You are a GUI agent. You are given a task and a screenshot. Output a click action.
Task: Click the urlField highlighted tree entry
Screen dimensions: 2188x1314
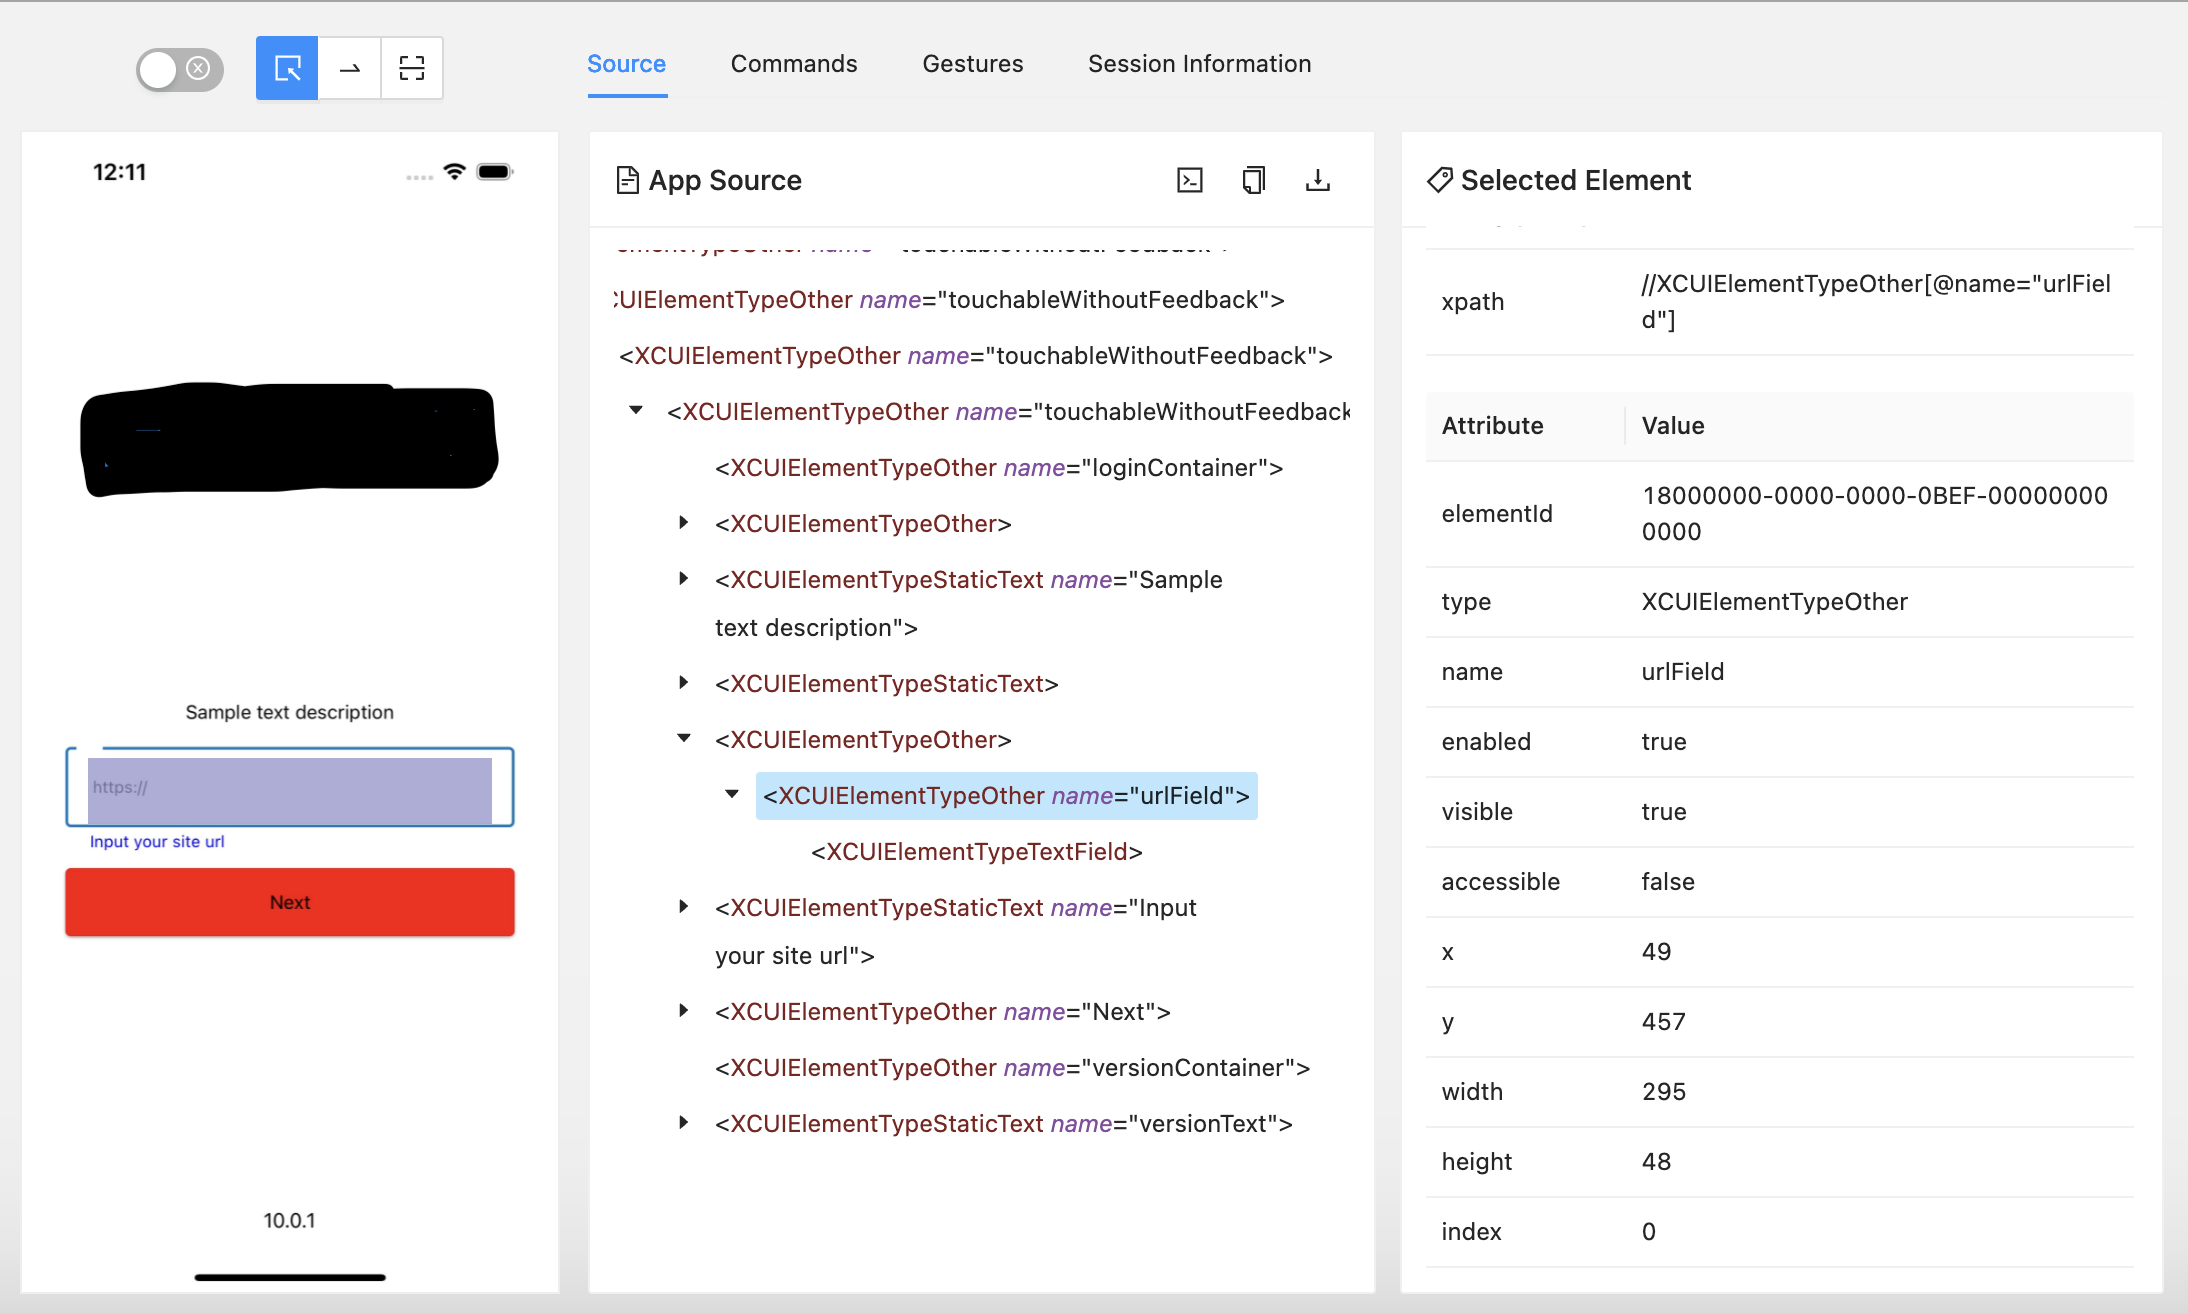coord(1004,795)
